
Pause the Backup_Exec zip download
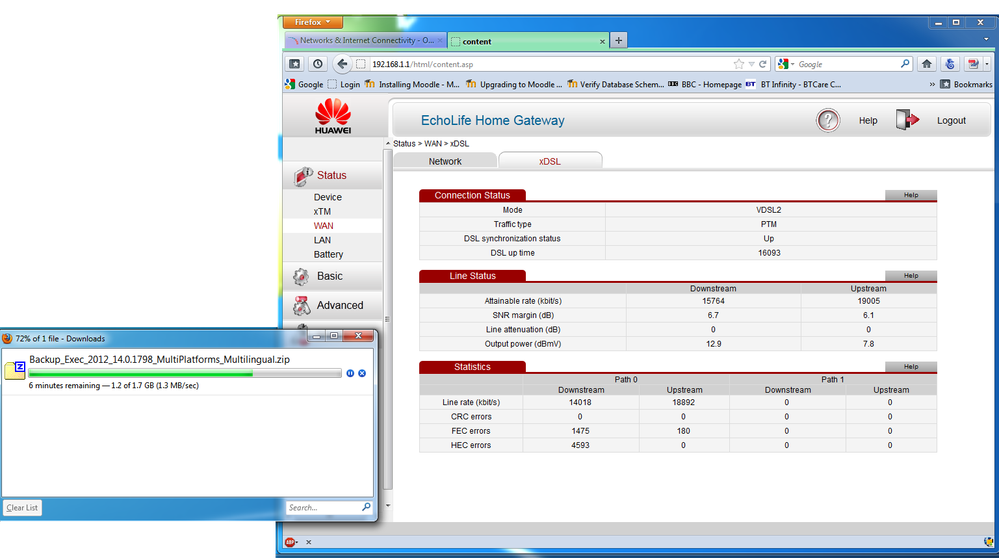(350, 373)
